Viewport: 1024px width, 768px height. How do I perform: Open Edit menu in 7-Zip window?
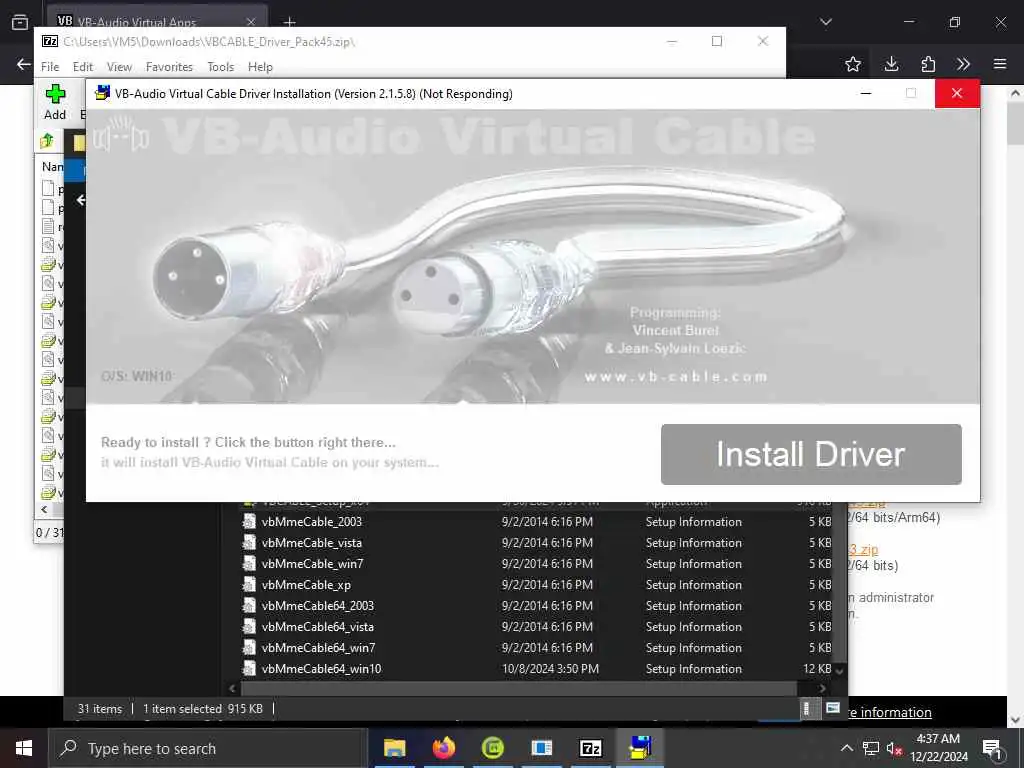point(82,67)
